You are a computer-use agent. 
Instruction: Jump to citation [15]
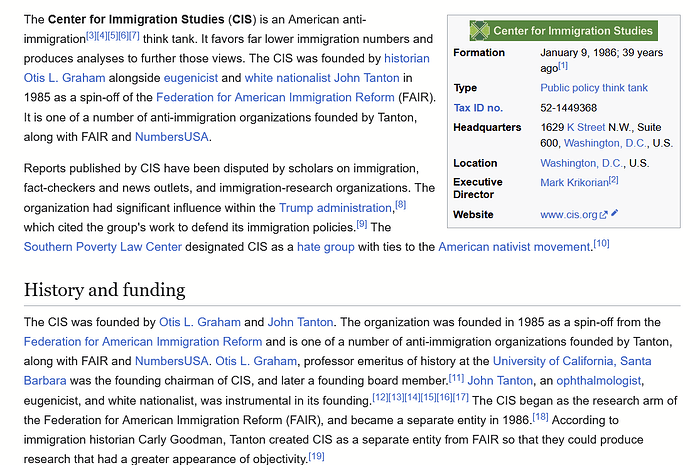(428, 397)
